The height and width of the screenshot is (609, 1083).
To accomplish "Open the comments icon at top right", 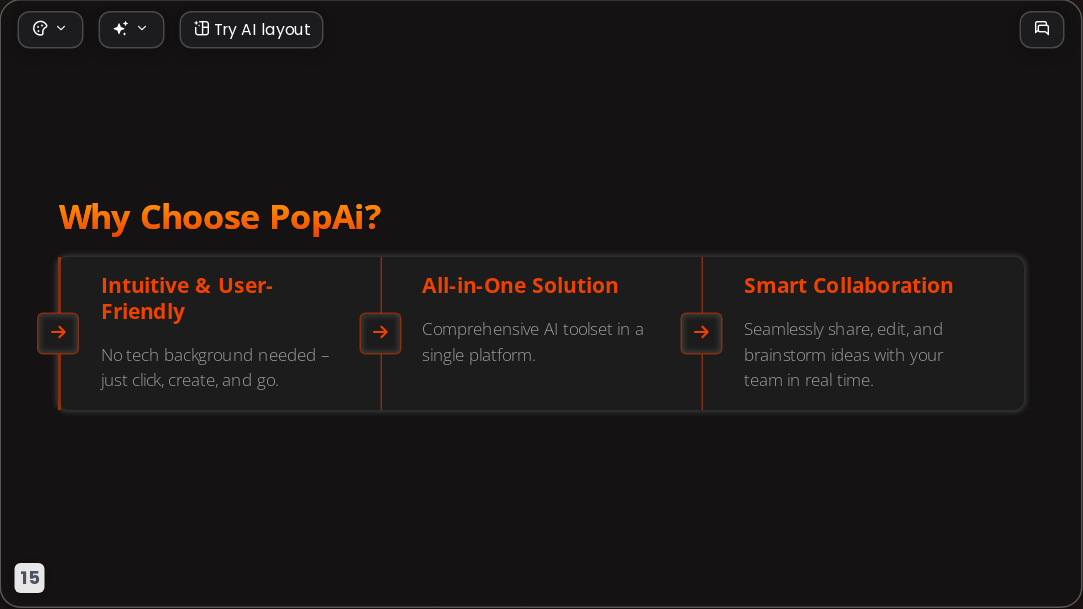I will click(1042, 29).
